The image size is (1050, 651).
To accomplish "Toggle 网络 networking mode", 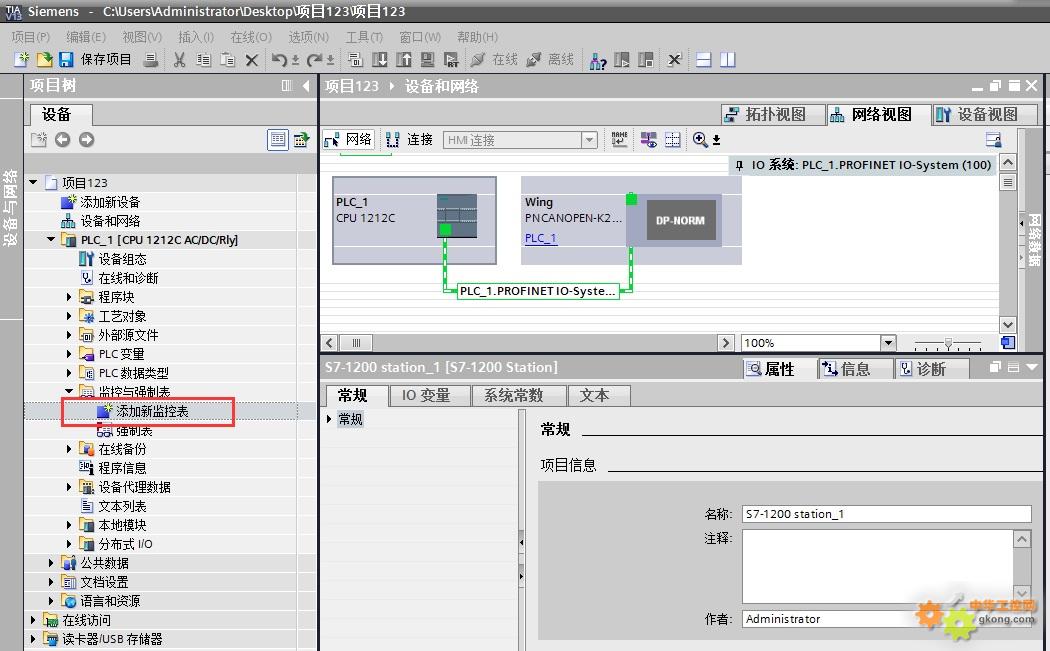I will coord(348,139).
